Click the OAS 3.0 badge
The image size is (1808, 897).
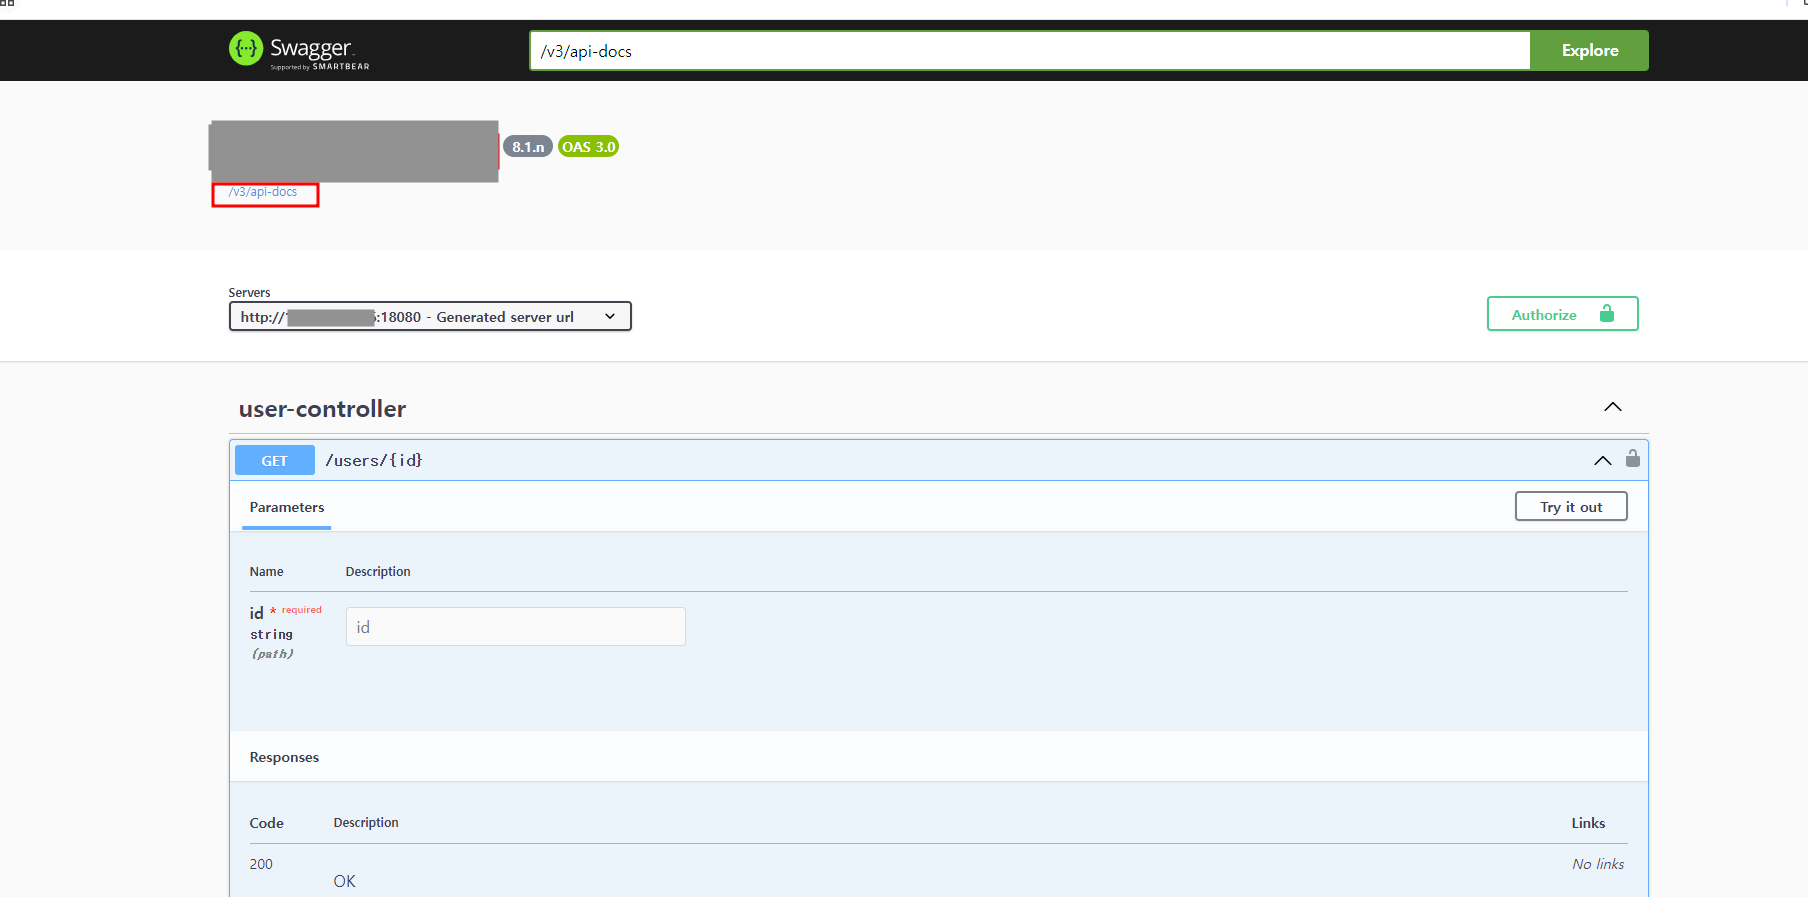click(x=589, y=147)
